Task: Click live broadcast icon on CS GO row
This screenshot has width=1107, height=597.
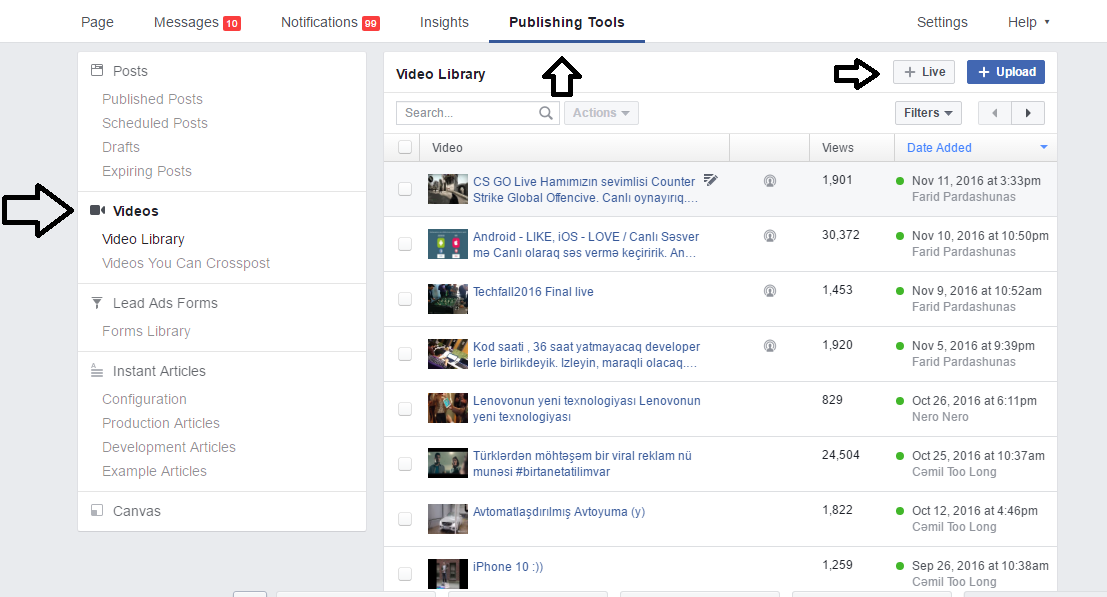Action: click(770, 182)
